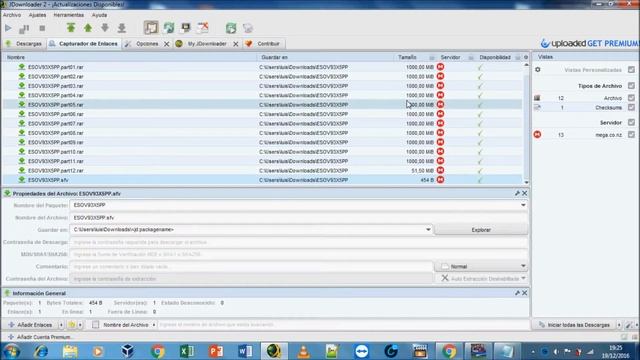Open PowerPoint from the taskbar

pos(216,351)
